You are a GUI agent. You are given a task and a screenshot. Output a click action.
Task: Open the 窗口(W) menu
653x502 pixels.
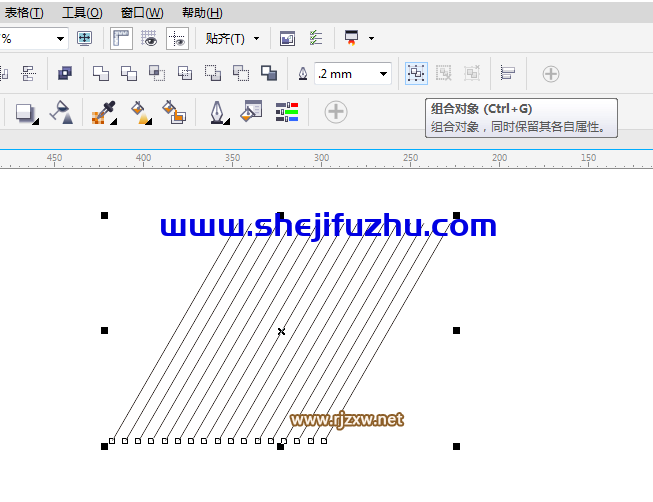pyautogui.click(x=142, y=13)
